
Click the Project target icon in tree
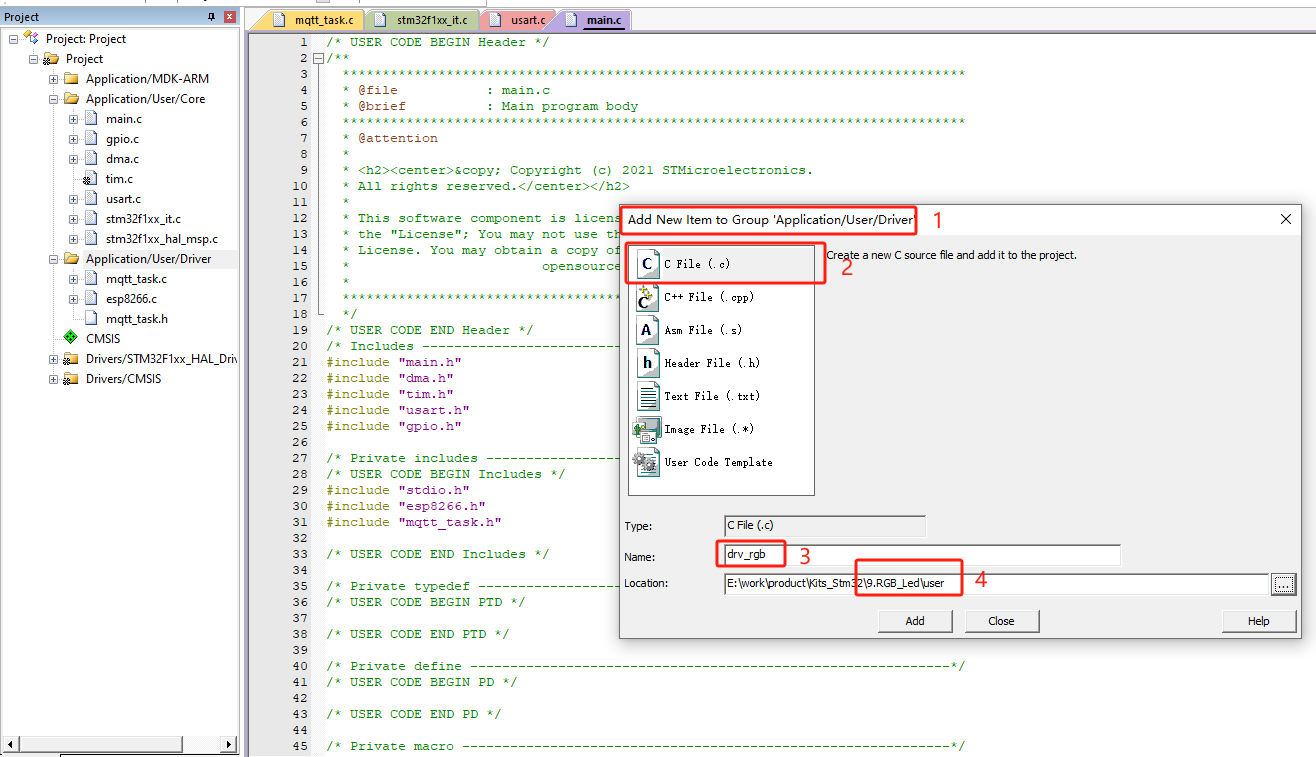pos(51,59)
